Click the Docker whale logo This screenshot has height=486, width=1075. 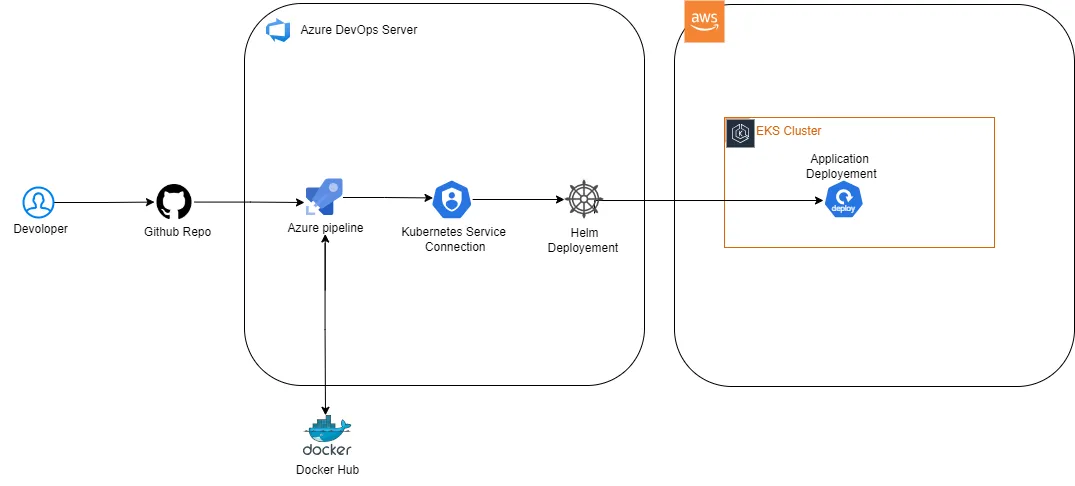328,435
